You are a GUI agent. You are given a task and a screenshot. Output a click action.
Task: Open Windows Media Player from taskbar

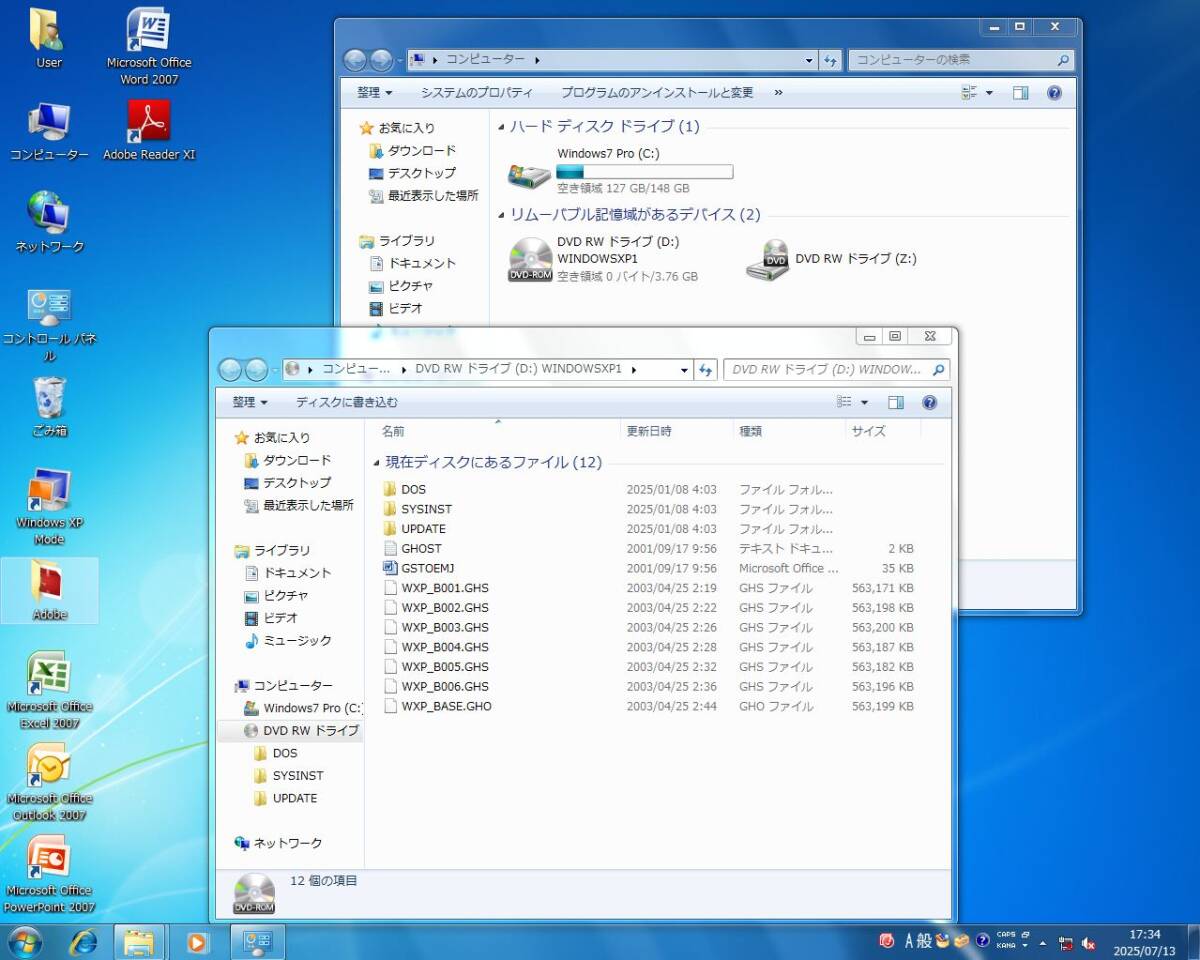(x=197, y=941)
